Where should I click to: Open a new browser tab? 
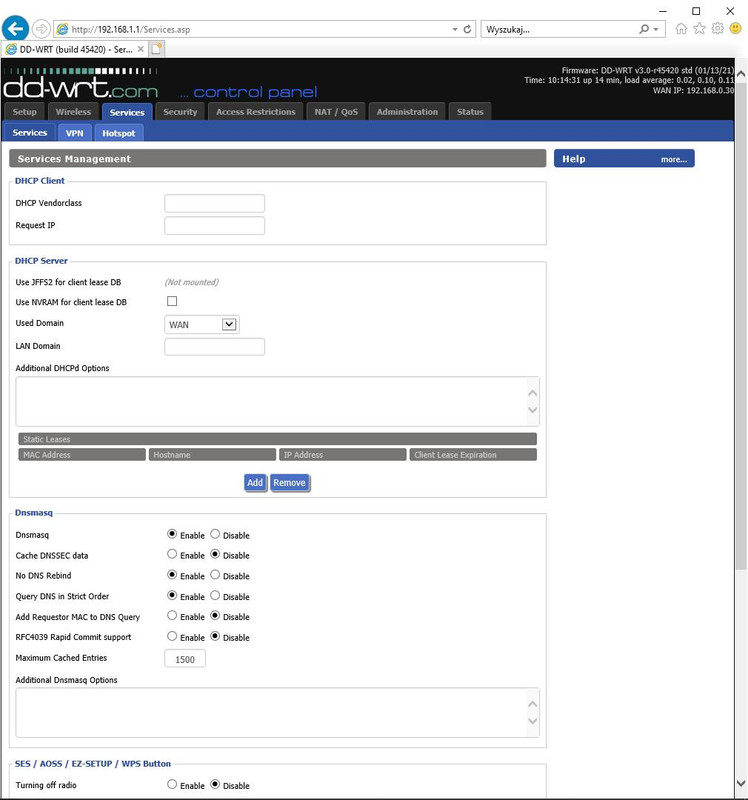(157, 49)
